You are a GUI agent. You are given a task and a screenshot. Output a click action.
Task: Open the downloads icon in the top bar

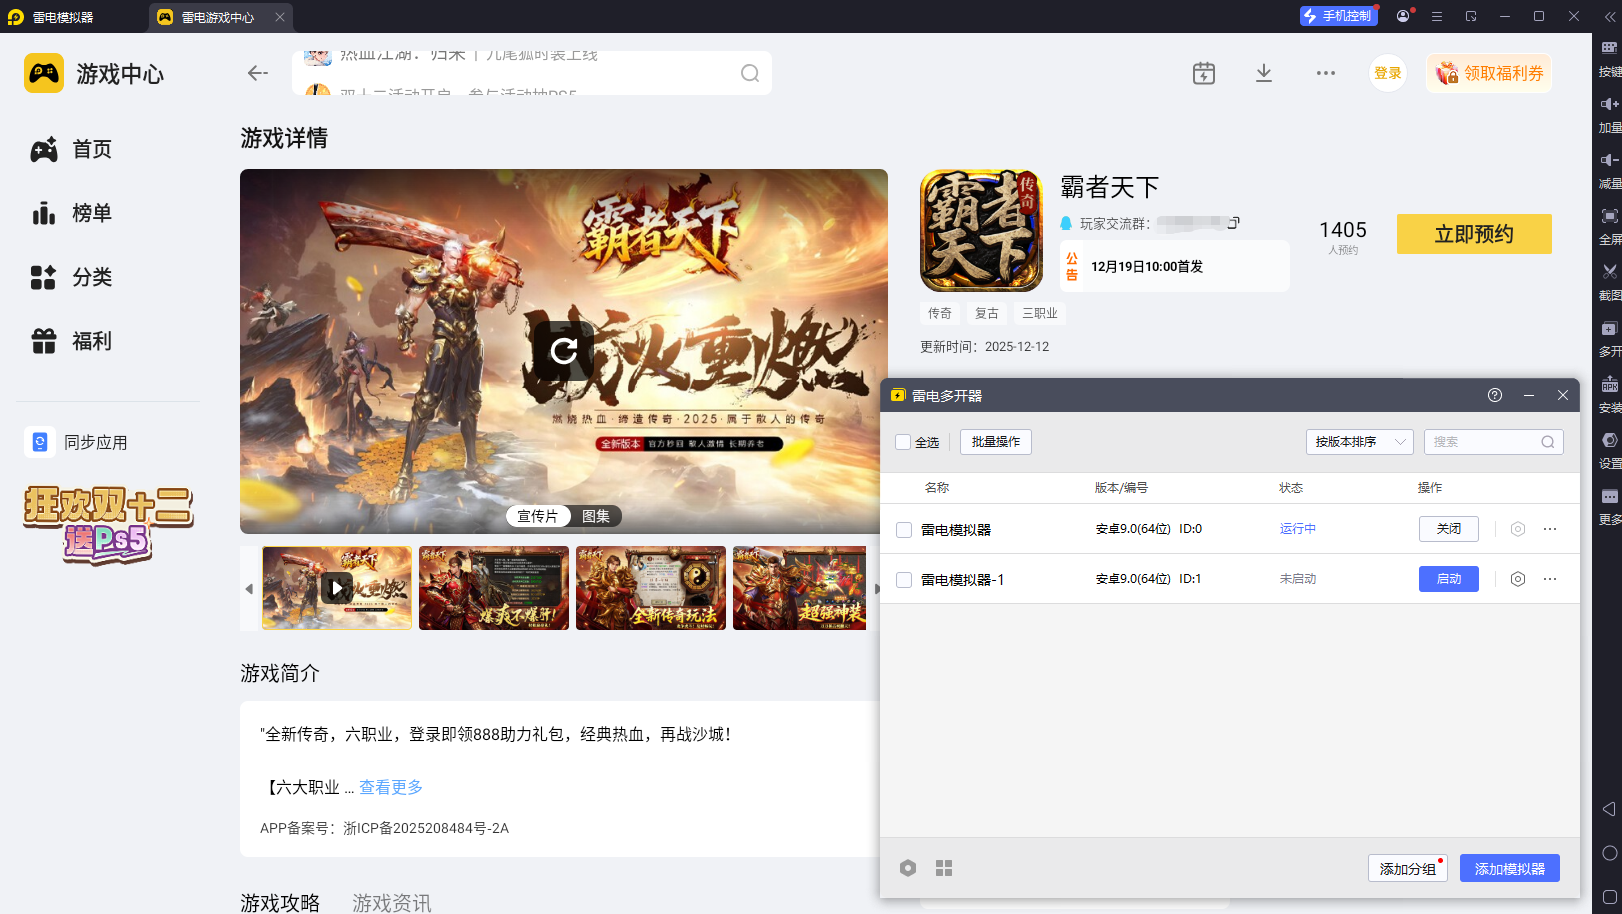(1264, 73)
